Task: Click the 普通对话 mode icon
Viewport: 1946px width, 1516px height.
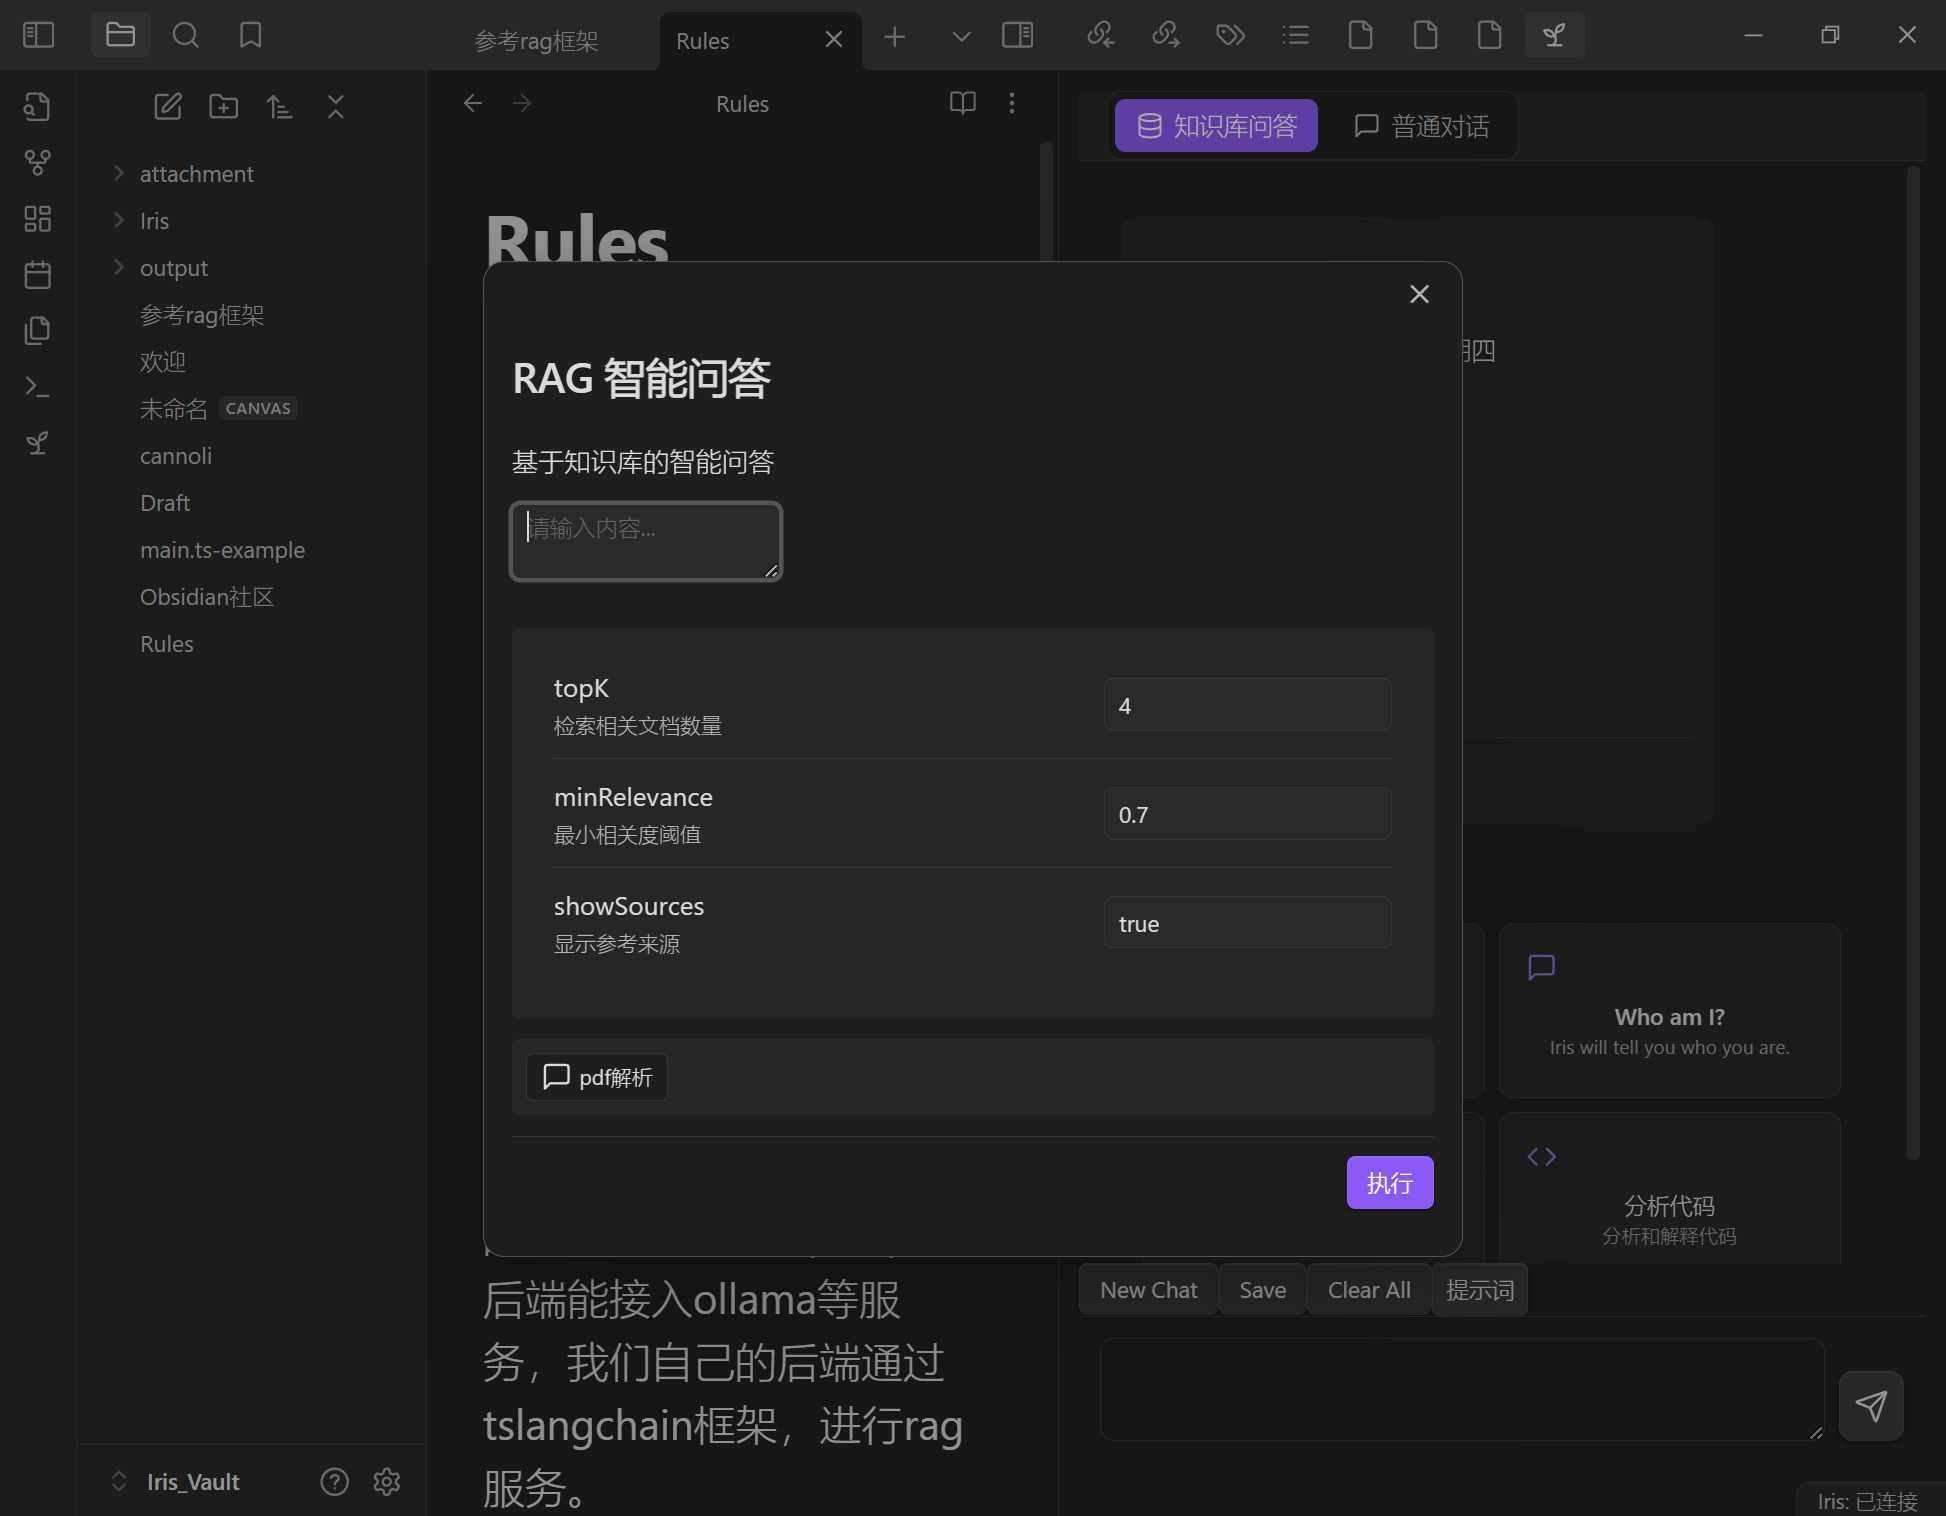Action: pos(1365,125)
